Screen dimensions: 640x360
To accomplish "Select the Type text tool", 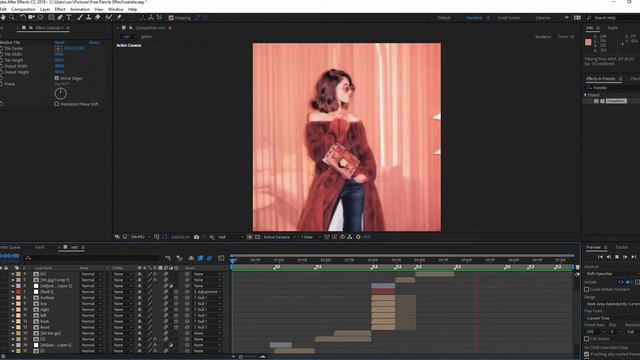I will [69, 18].
